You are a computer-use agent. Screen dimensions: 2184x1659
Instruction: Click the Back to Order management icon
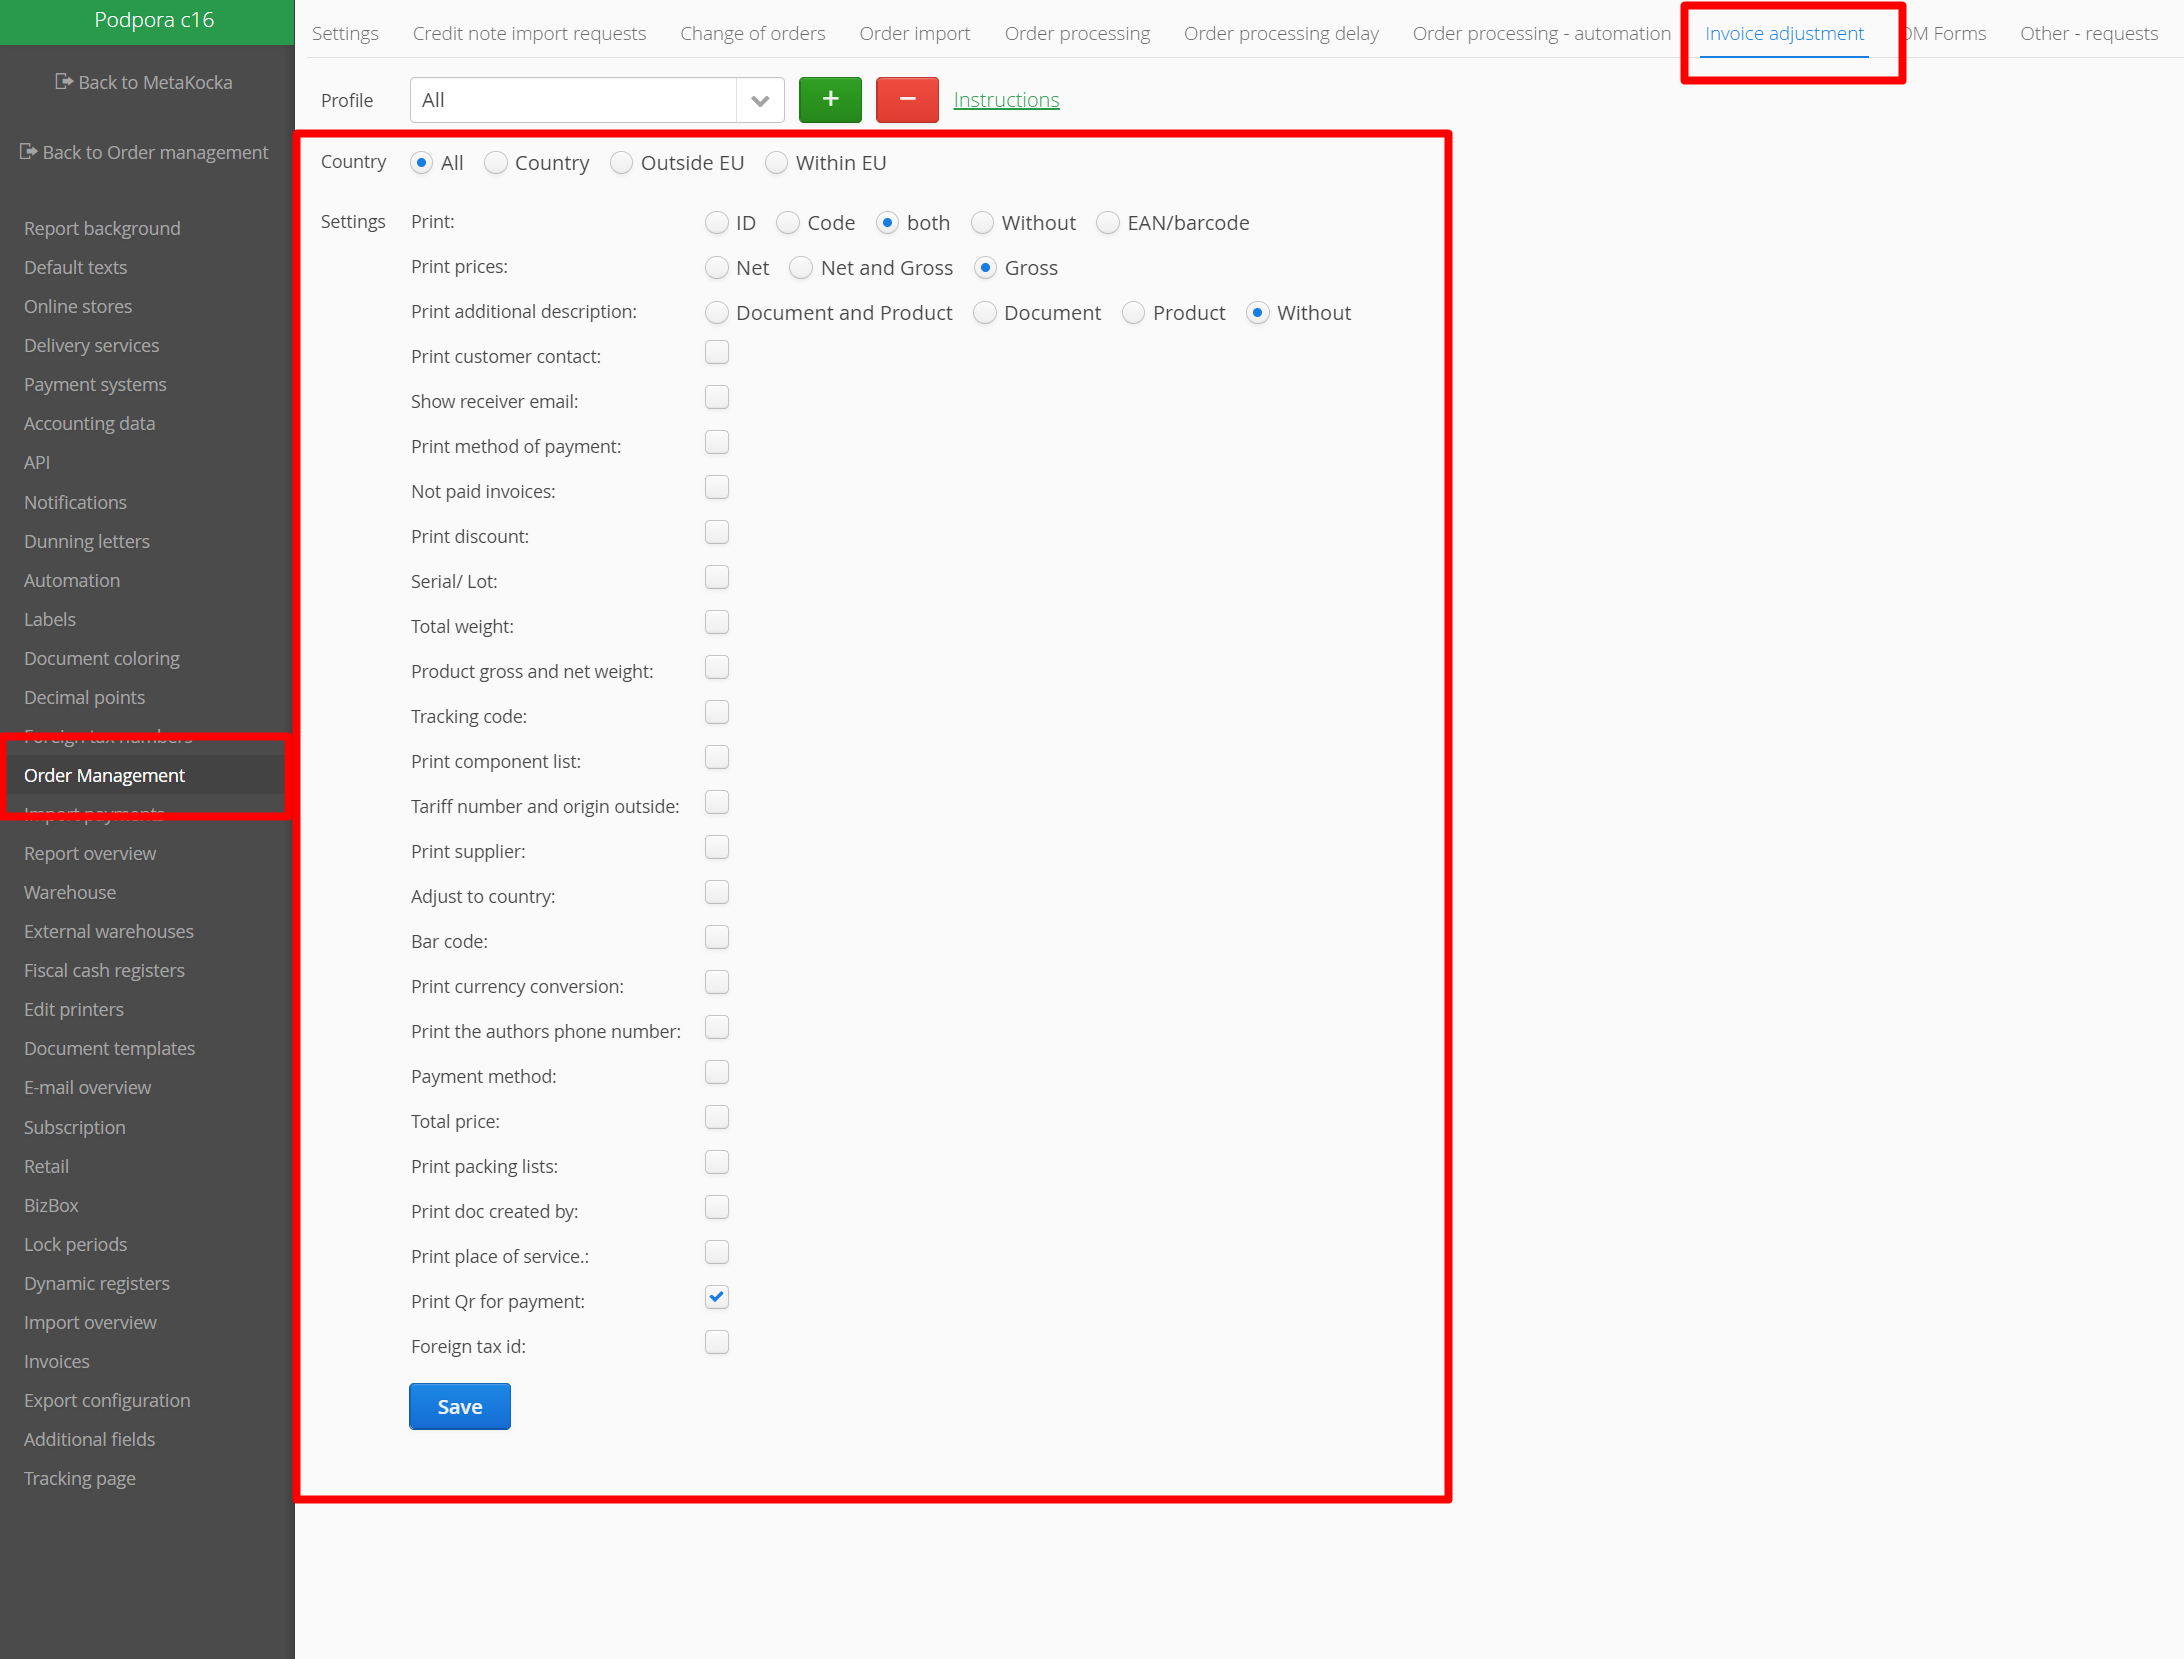[28, 152]
